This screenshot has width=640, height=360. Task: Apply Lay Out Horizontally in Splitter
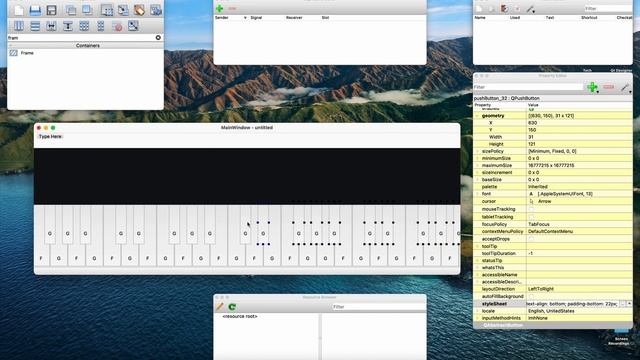pos(51,26)
